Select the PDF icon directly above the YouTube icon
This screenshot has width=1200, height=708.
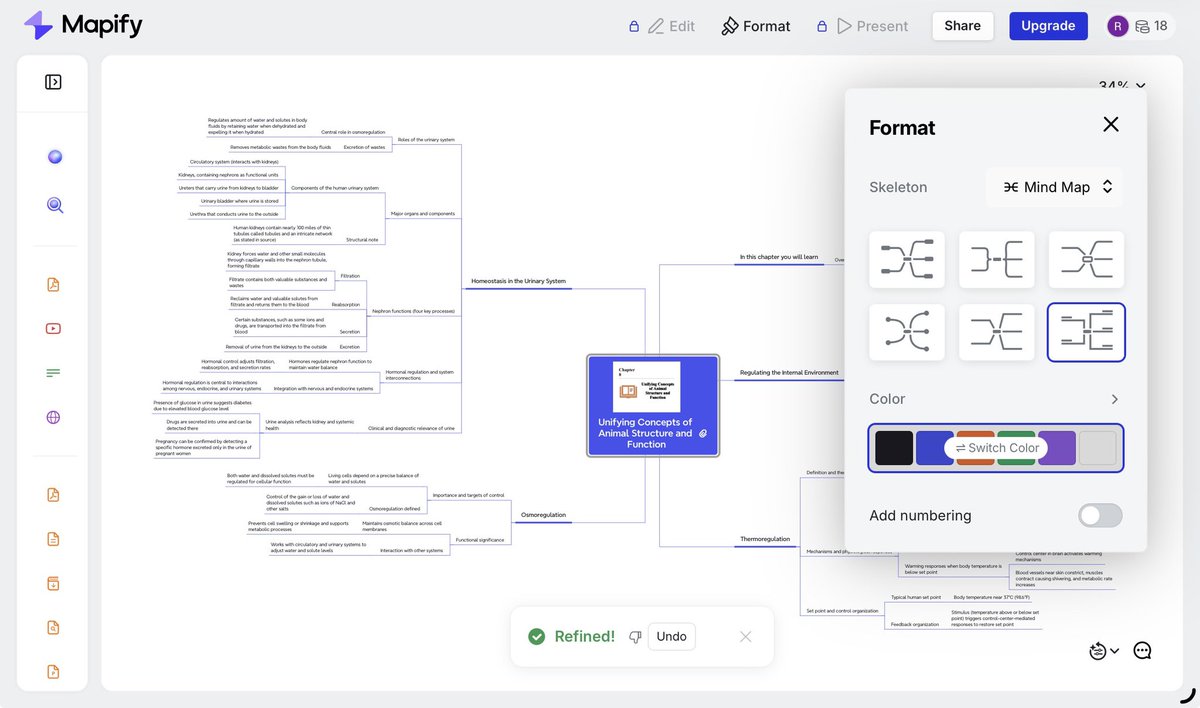pyautogui.click(x=54, y=285)
